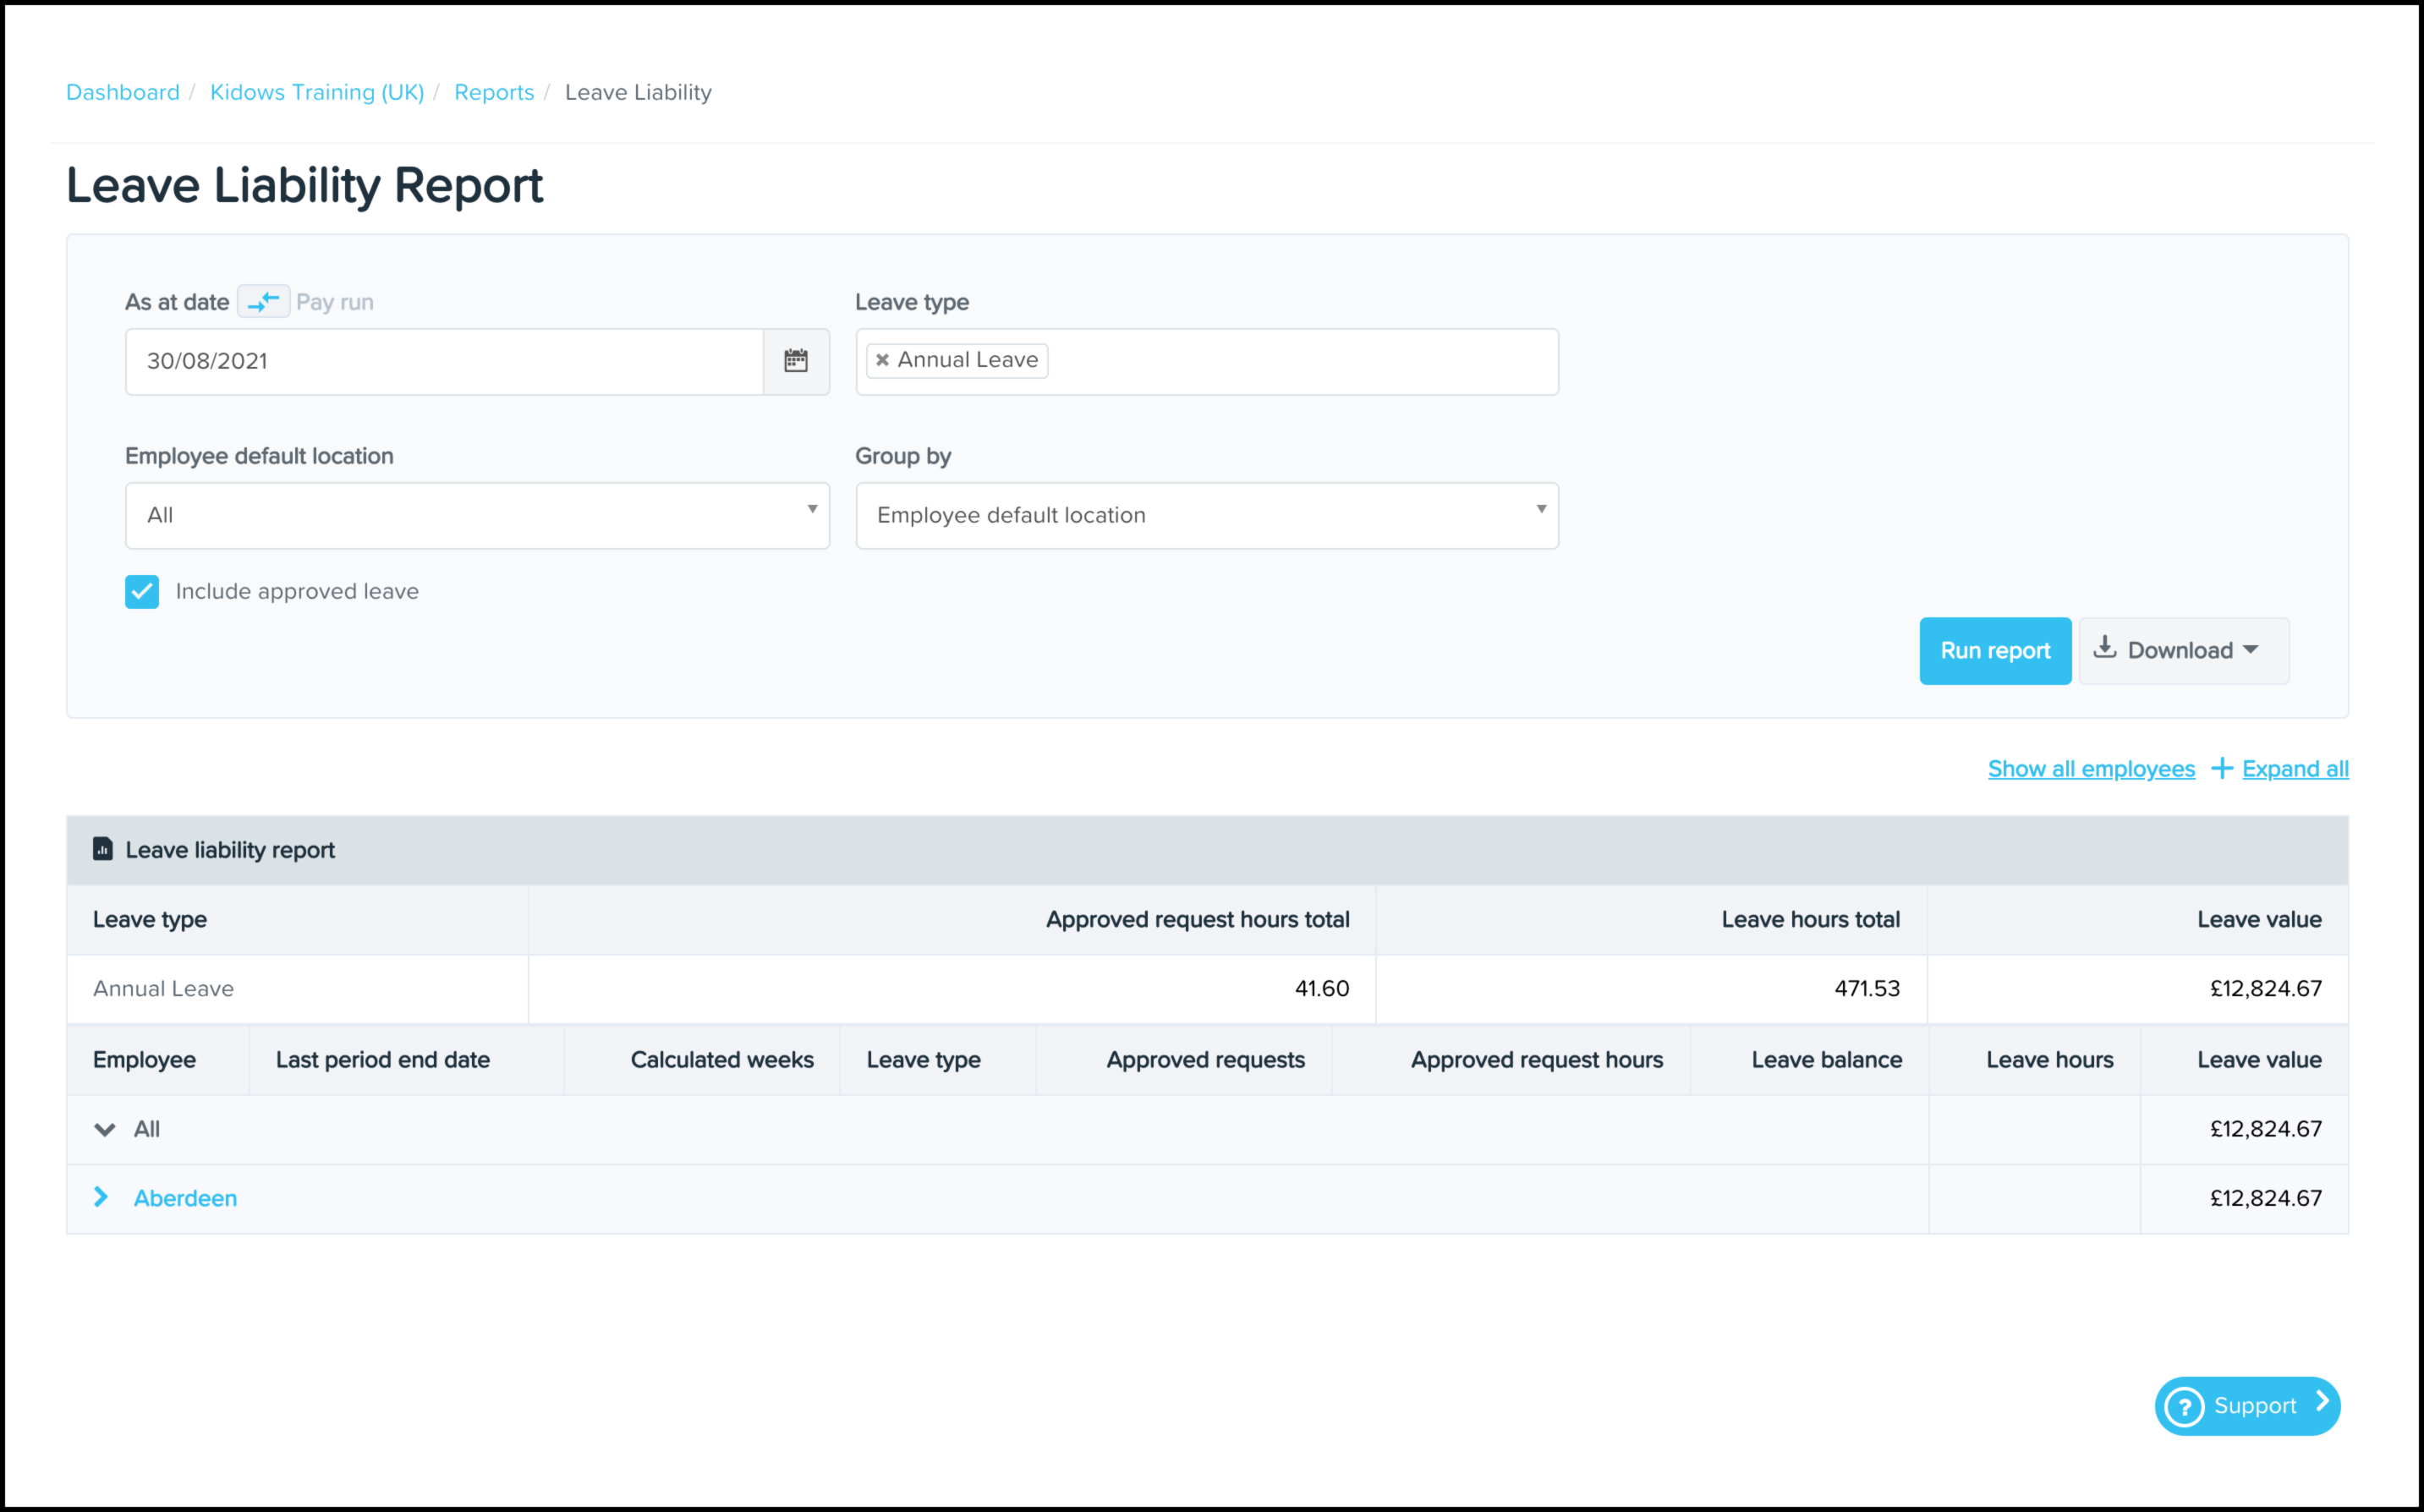2424x1512 pixels.
Task: Collapse the All group chevron
Action: 105,1130
